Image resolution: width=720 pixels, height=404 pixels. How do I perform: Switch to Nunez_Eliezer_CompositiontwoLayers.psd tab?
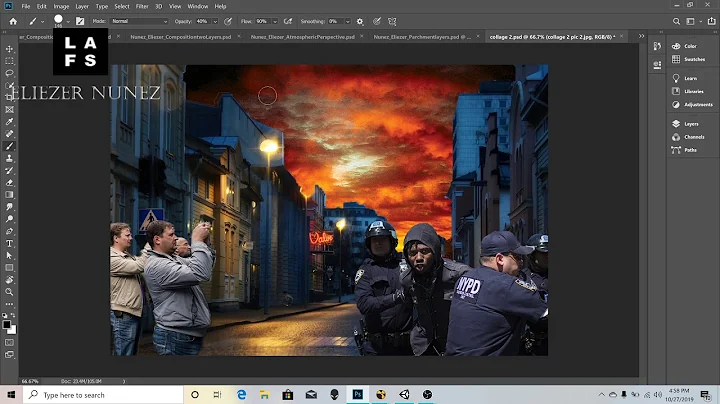pyautogui.click(x=180, y=37)
